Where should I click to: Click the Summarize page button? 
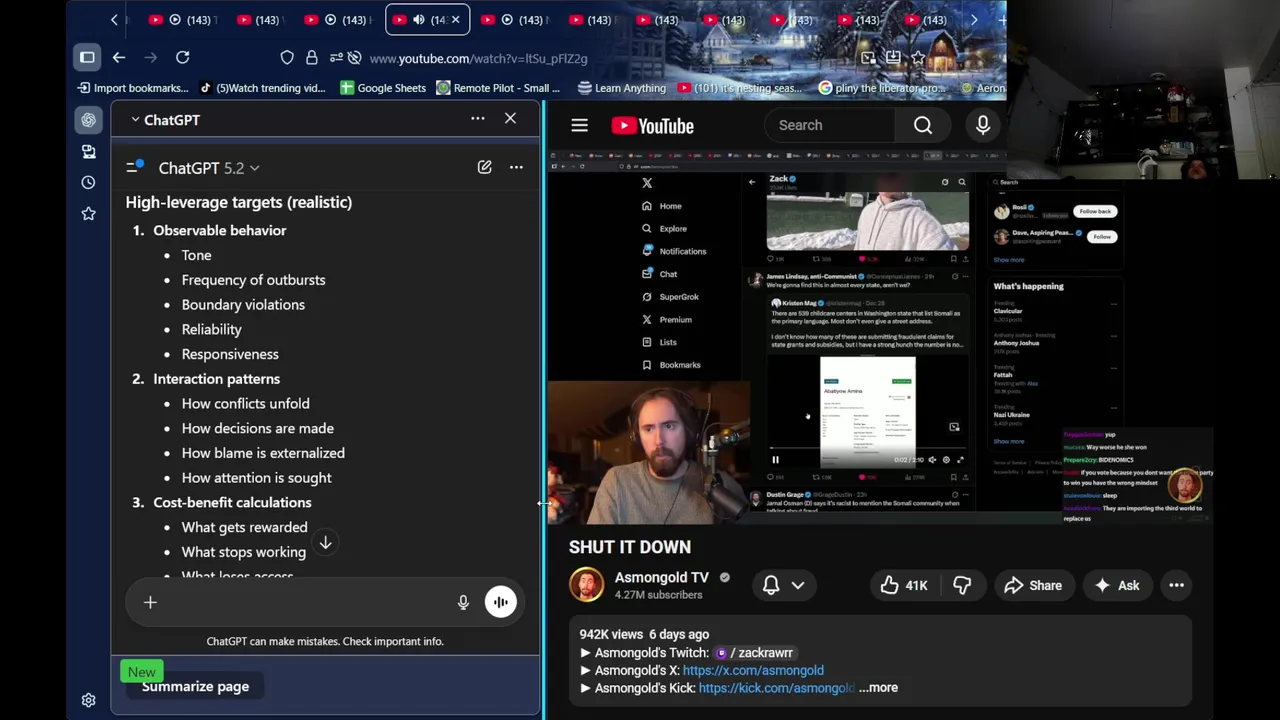click(195, 686)
